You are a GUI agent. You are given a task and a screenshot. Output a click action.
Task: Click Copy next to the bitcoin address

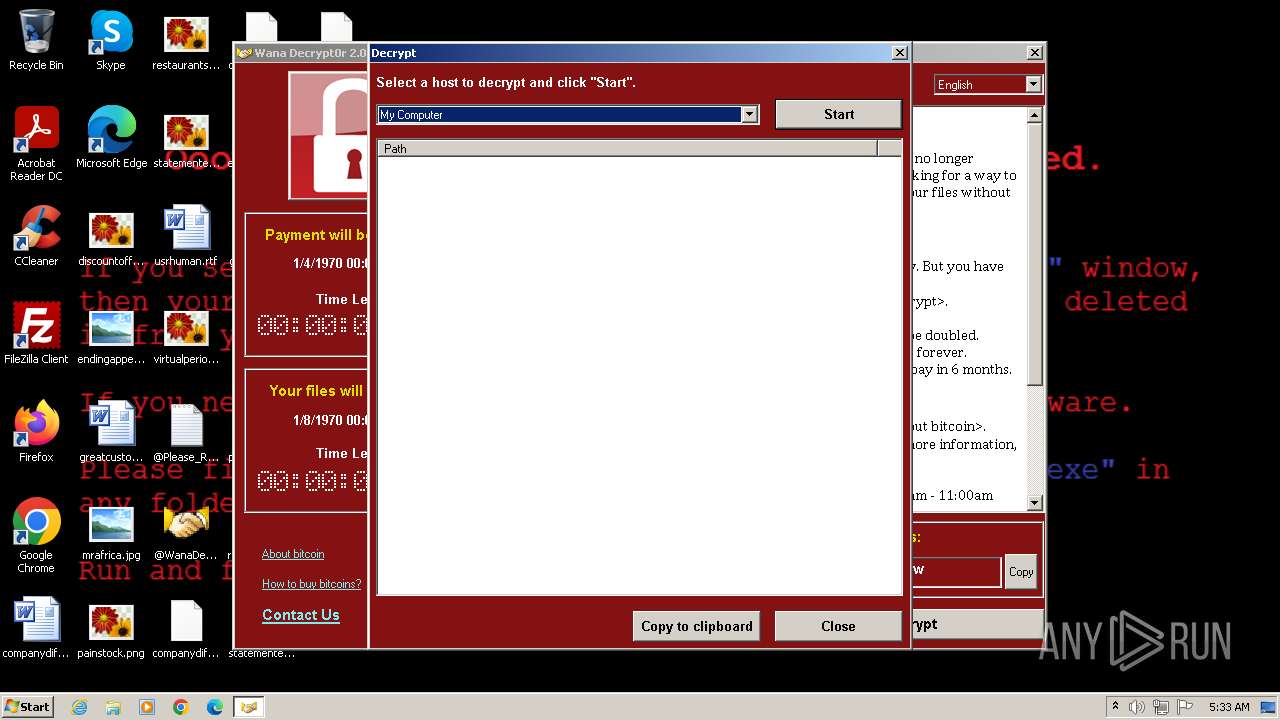click(1021, 572)
